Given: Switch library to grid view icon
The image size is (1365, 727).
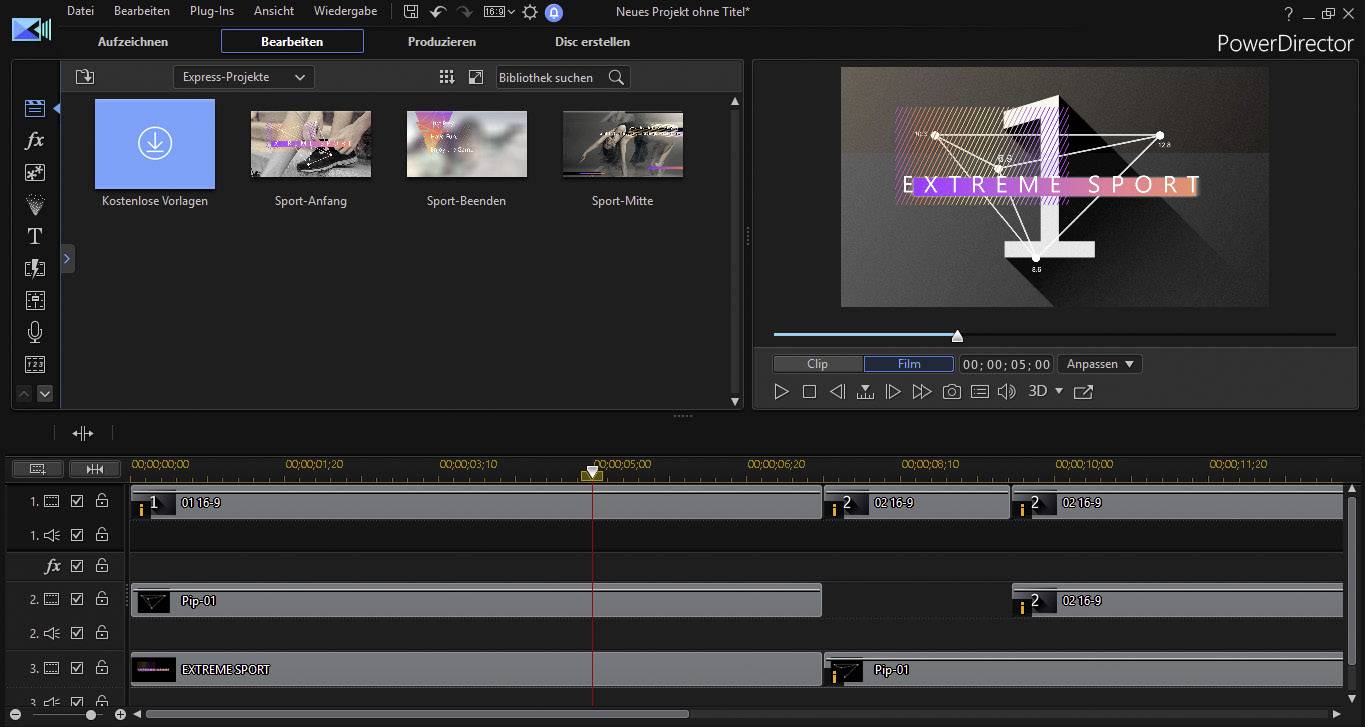Looking at the screenshot, I should pyautogui.click(x=446, y=77).
